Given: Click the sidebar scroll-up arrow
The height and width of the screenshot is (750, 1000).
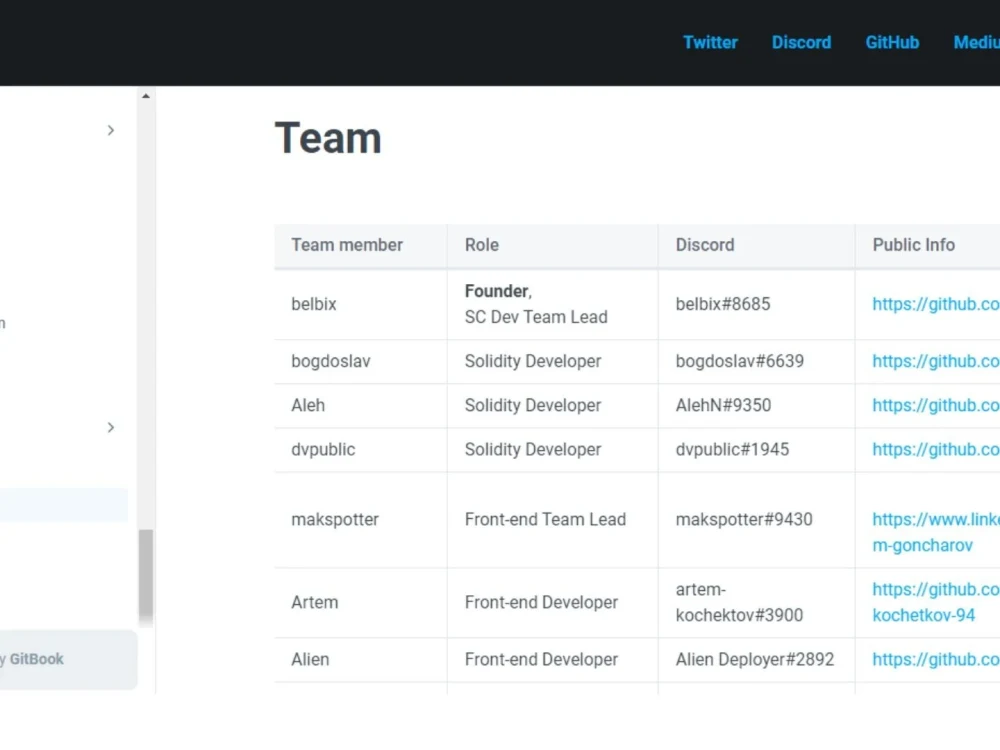Looking at the screenshot, I should (146, 96).
